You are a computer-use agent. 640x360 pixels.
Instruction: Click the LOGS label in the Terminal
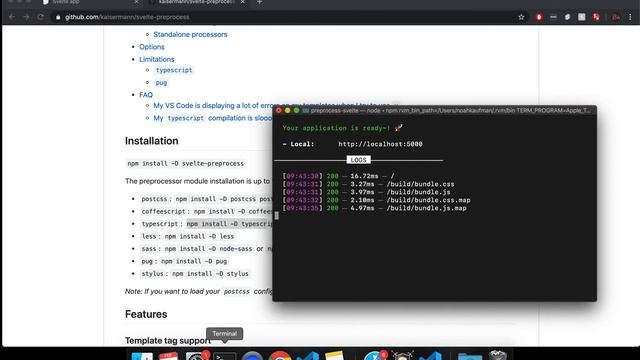[x=358, y=160]
